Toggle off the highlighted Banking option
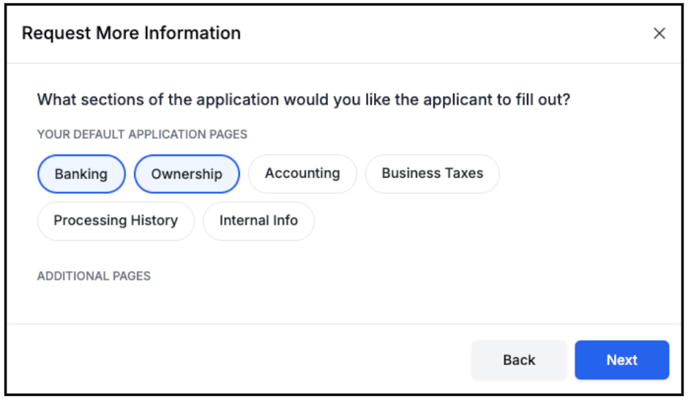This screenshot has height=401, width=688. pos(82,174)
